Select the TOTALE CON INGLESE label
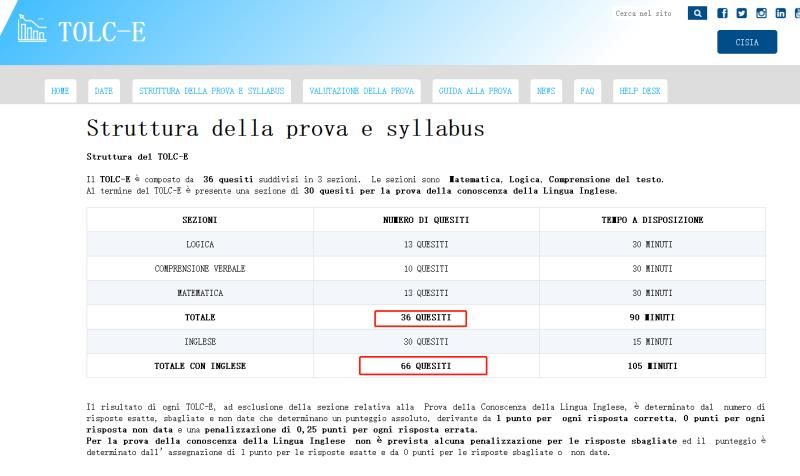The width and height of the screenshot is (800, 476). (x=199, y=366)
